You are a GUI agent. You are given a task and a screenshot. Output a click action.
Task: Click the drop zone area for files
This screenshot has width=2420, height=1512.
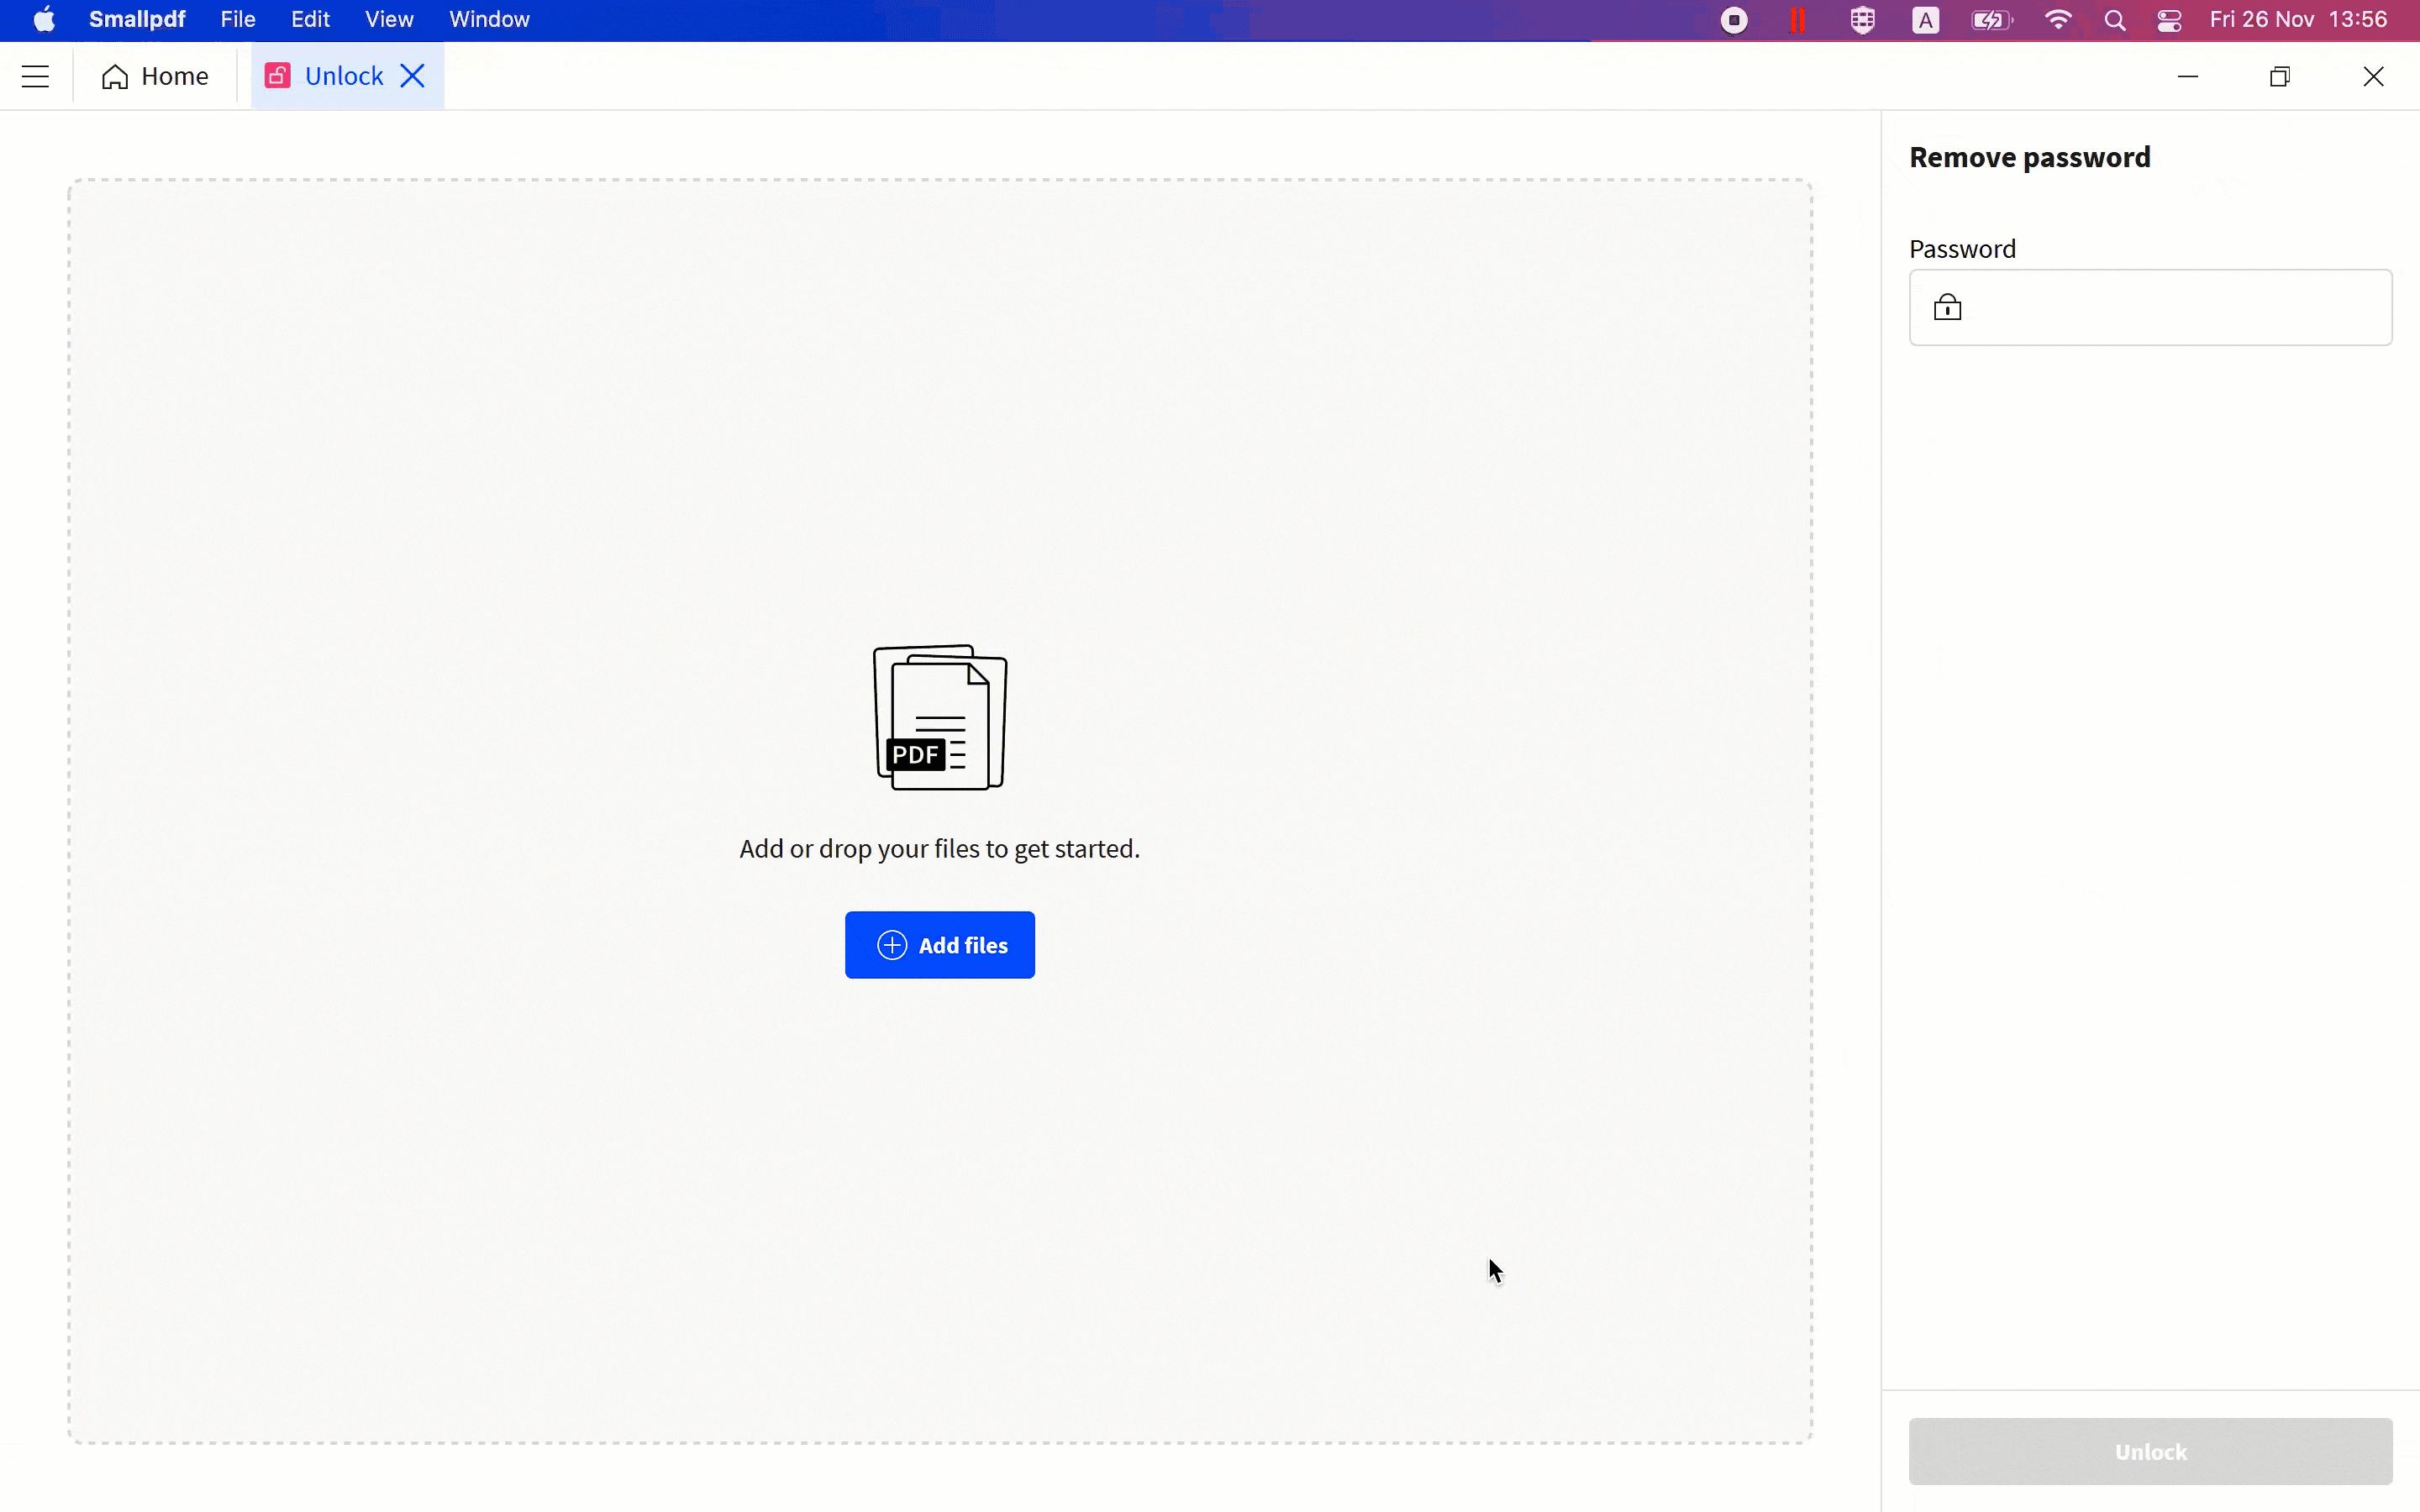pyautogui.click(x=941, y=810)
